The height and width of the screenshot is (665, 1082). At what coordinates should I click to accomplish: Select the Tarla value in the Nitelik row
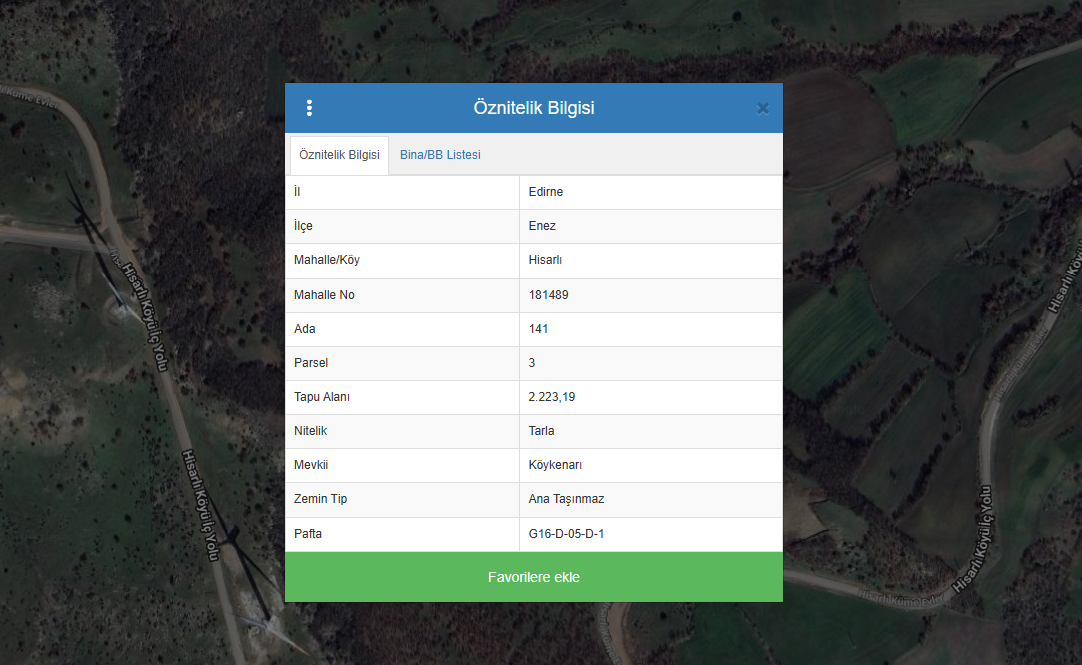point(541,431)
